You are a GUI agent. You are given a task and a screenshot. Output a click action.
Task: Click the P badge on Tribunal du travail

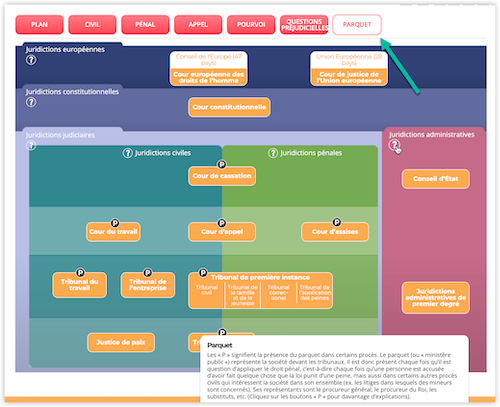point(80,273)
